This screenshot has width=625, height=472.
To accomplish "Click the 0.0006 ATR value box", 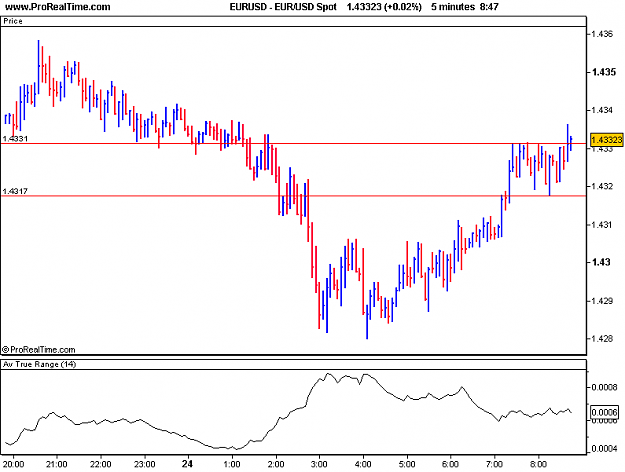I will tap(604, 412).
